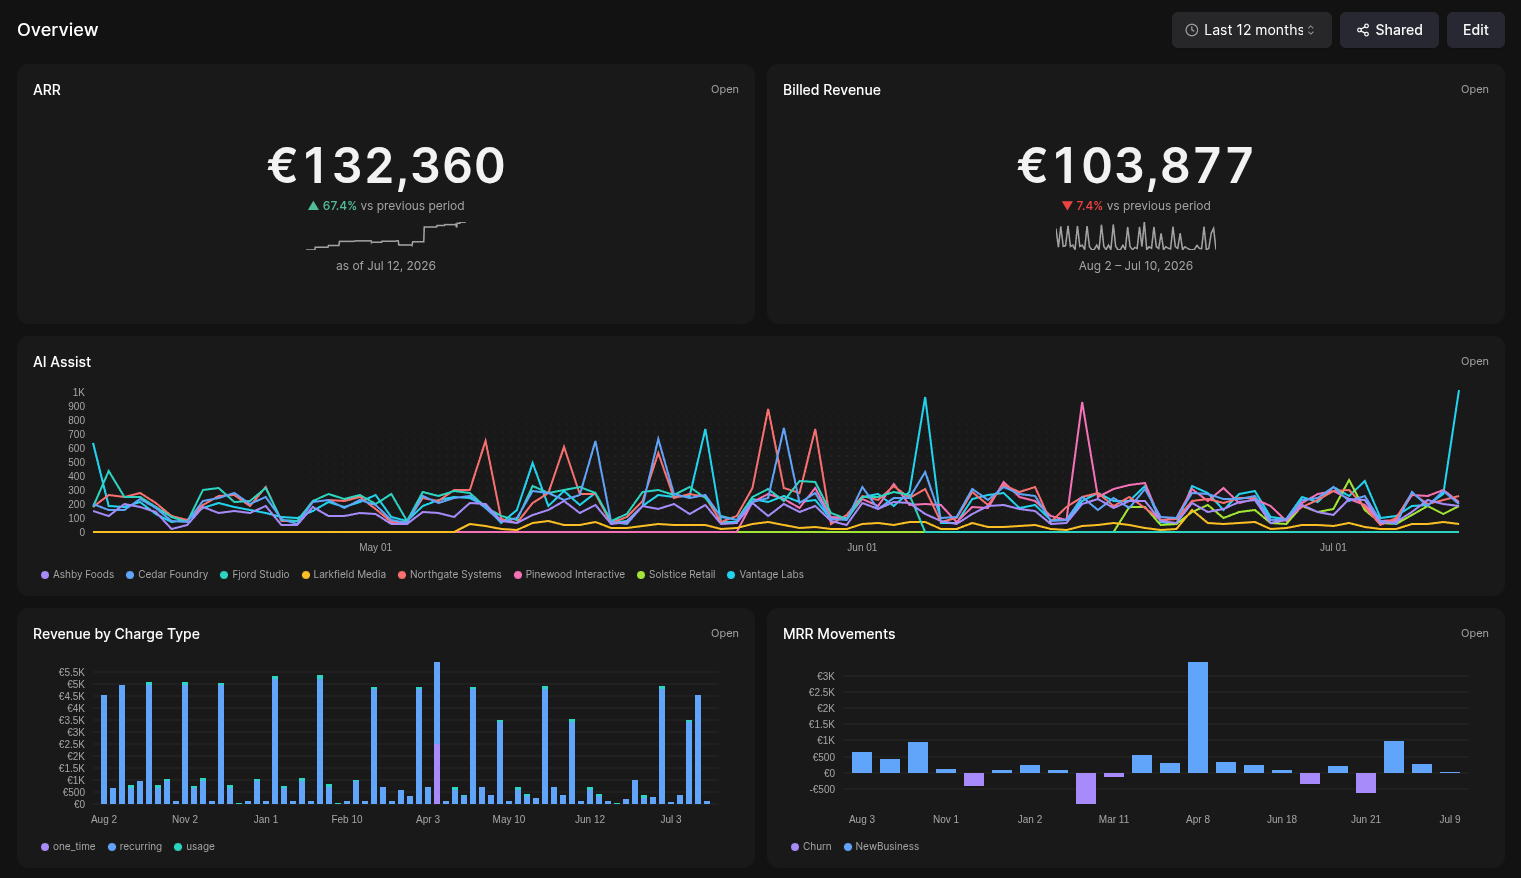The image size is (1521, 878).
Task: Click the Revenue by Charge Type title
Action: 116,634
